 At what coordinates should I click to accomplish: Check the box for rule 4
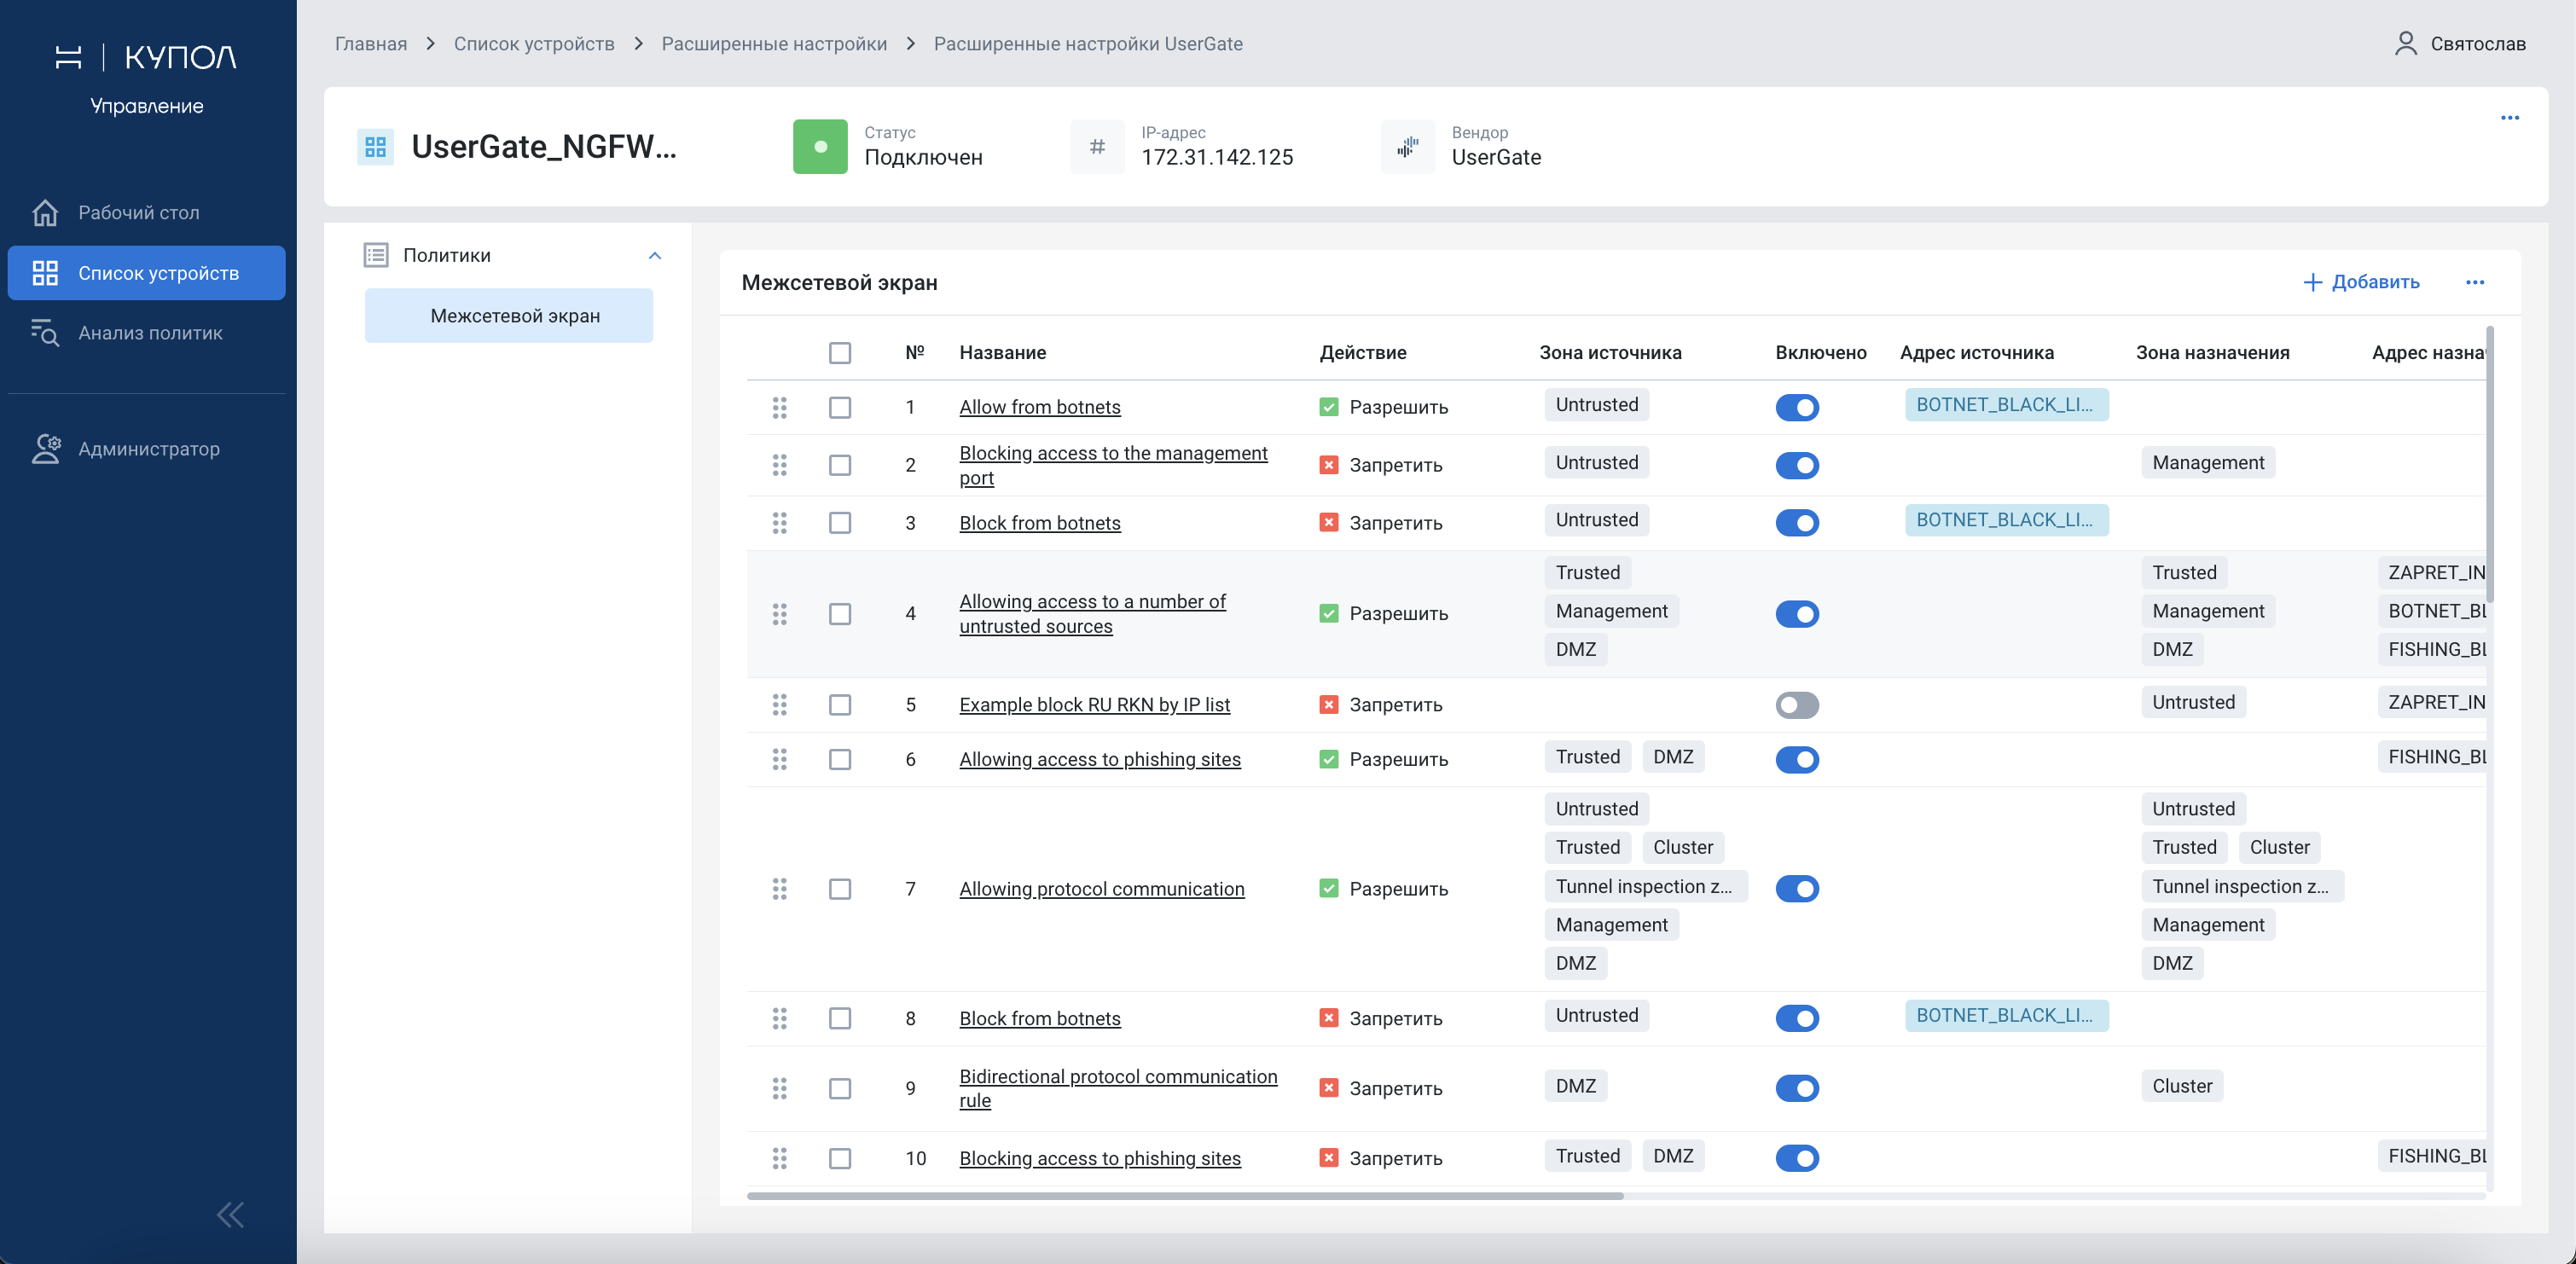840,614
